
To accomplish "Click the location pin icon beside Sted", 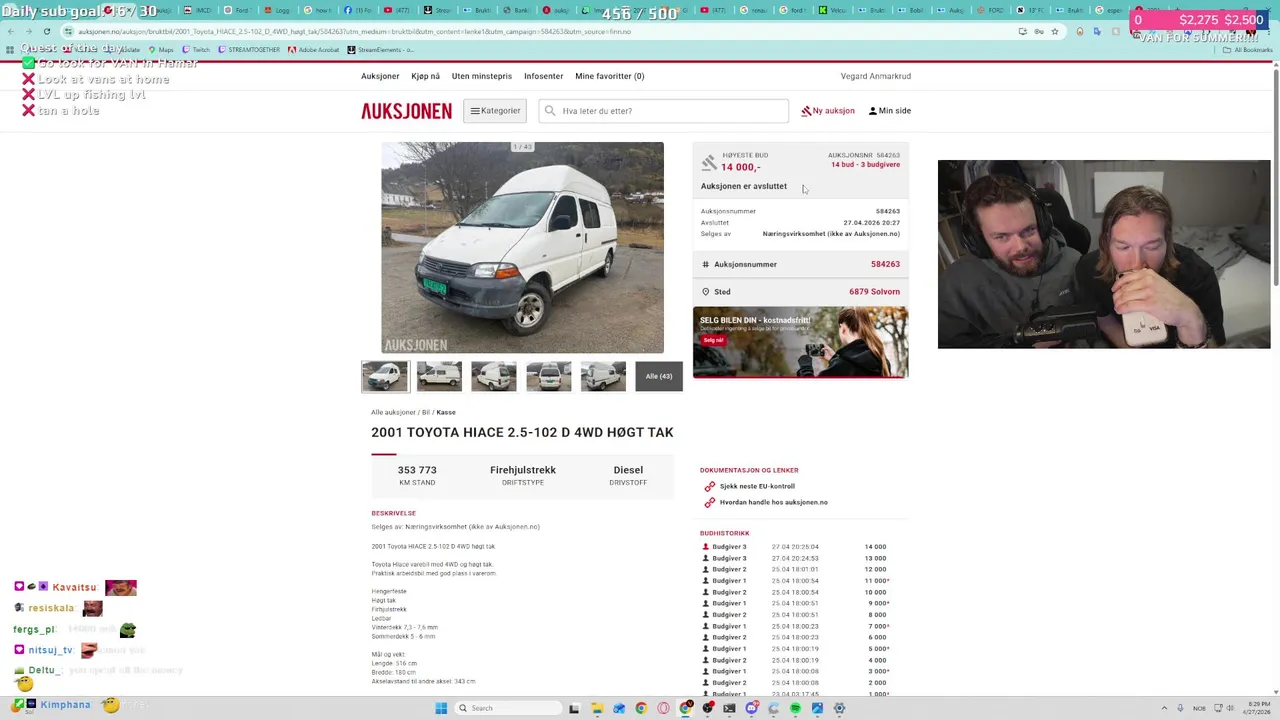I will [705, 292].
